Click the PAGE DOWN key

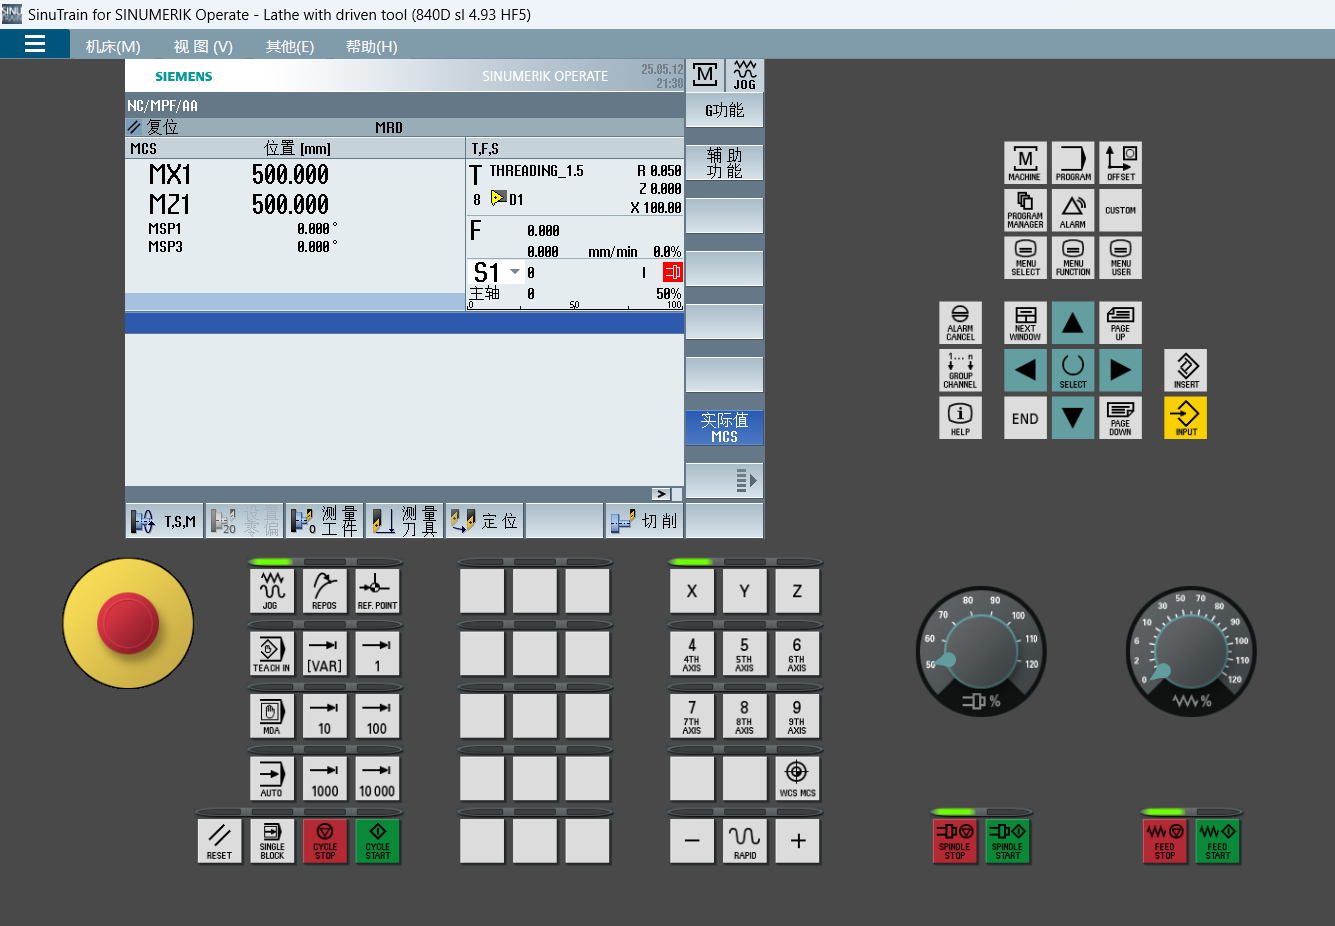pyautogui.click(x=1120, y=418)
